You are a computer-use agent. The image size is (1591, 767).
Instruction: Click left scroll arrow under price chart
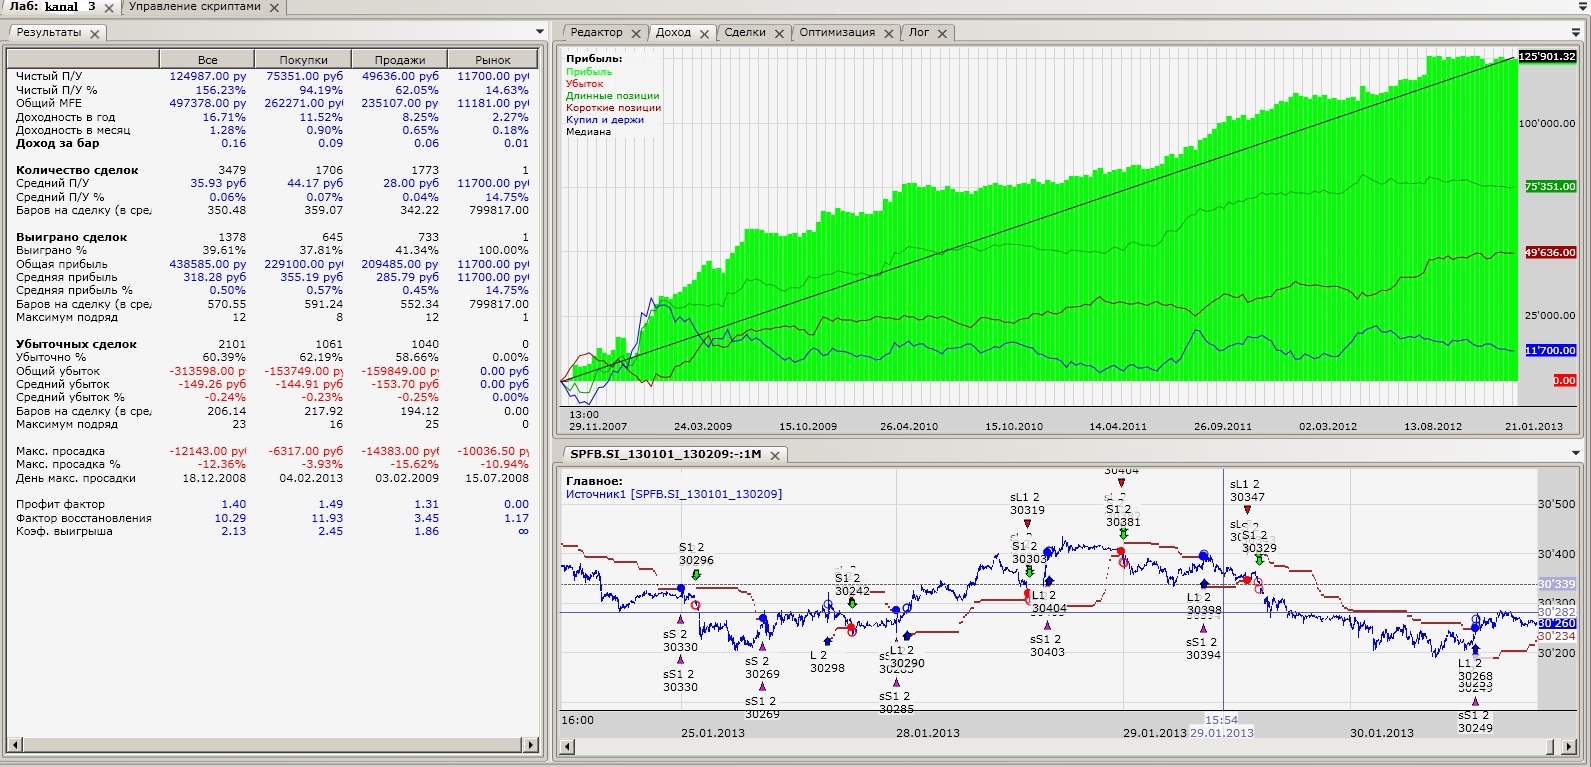click(x=568, y=747)
